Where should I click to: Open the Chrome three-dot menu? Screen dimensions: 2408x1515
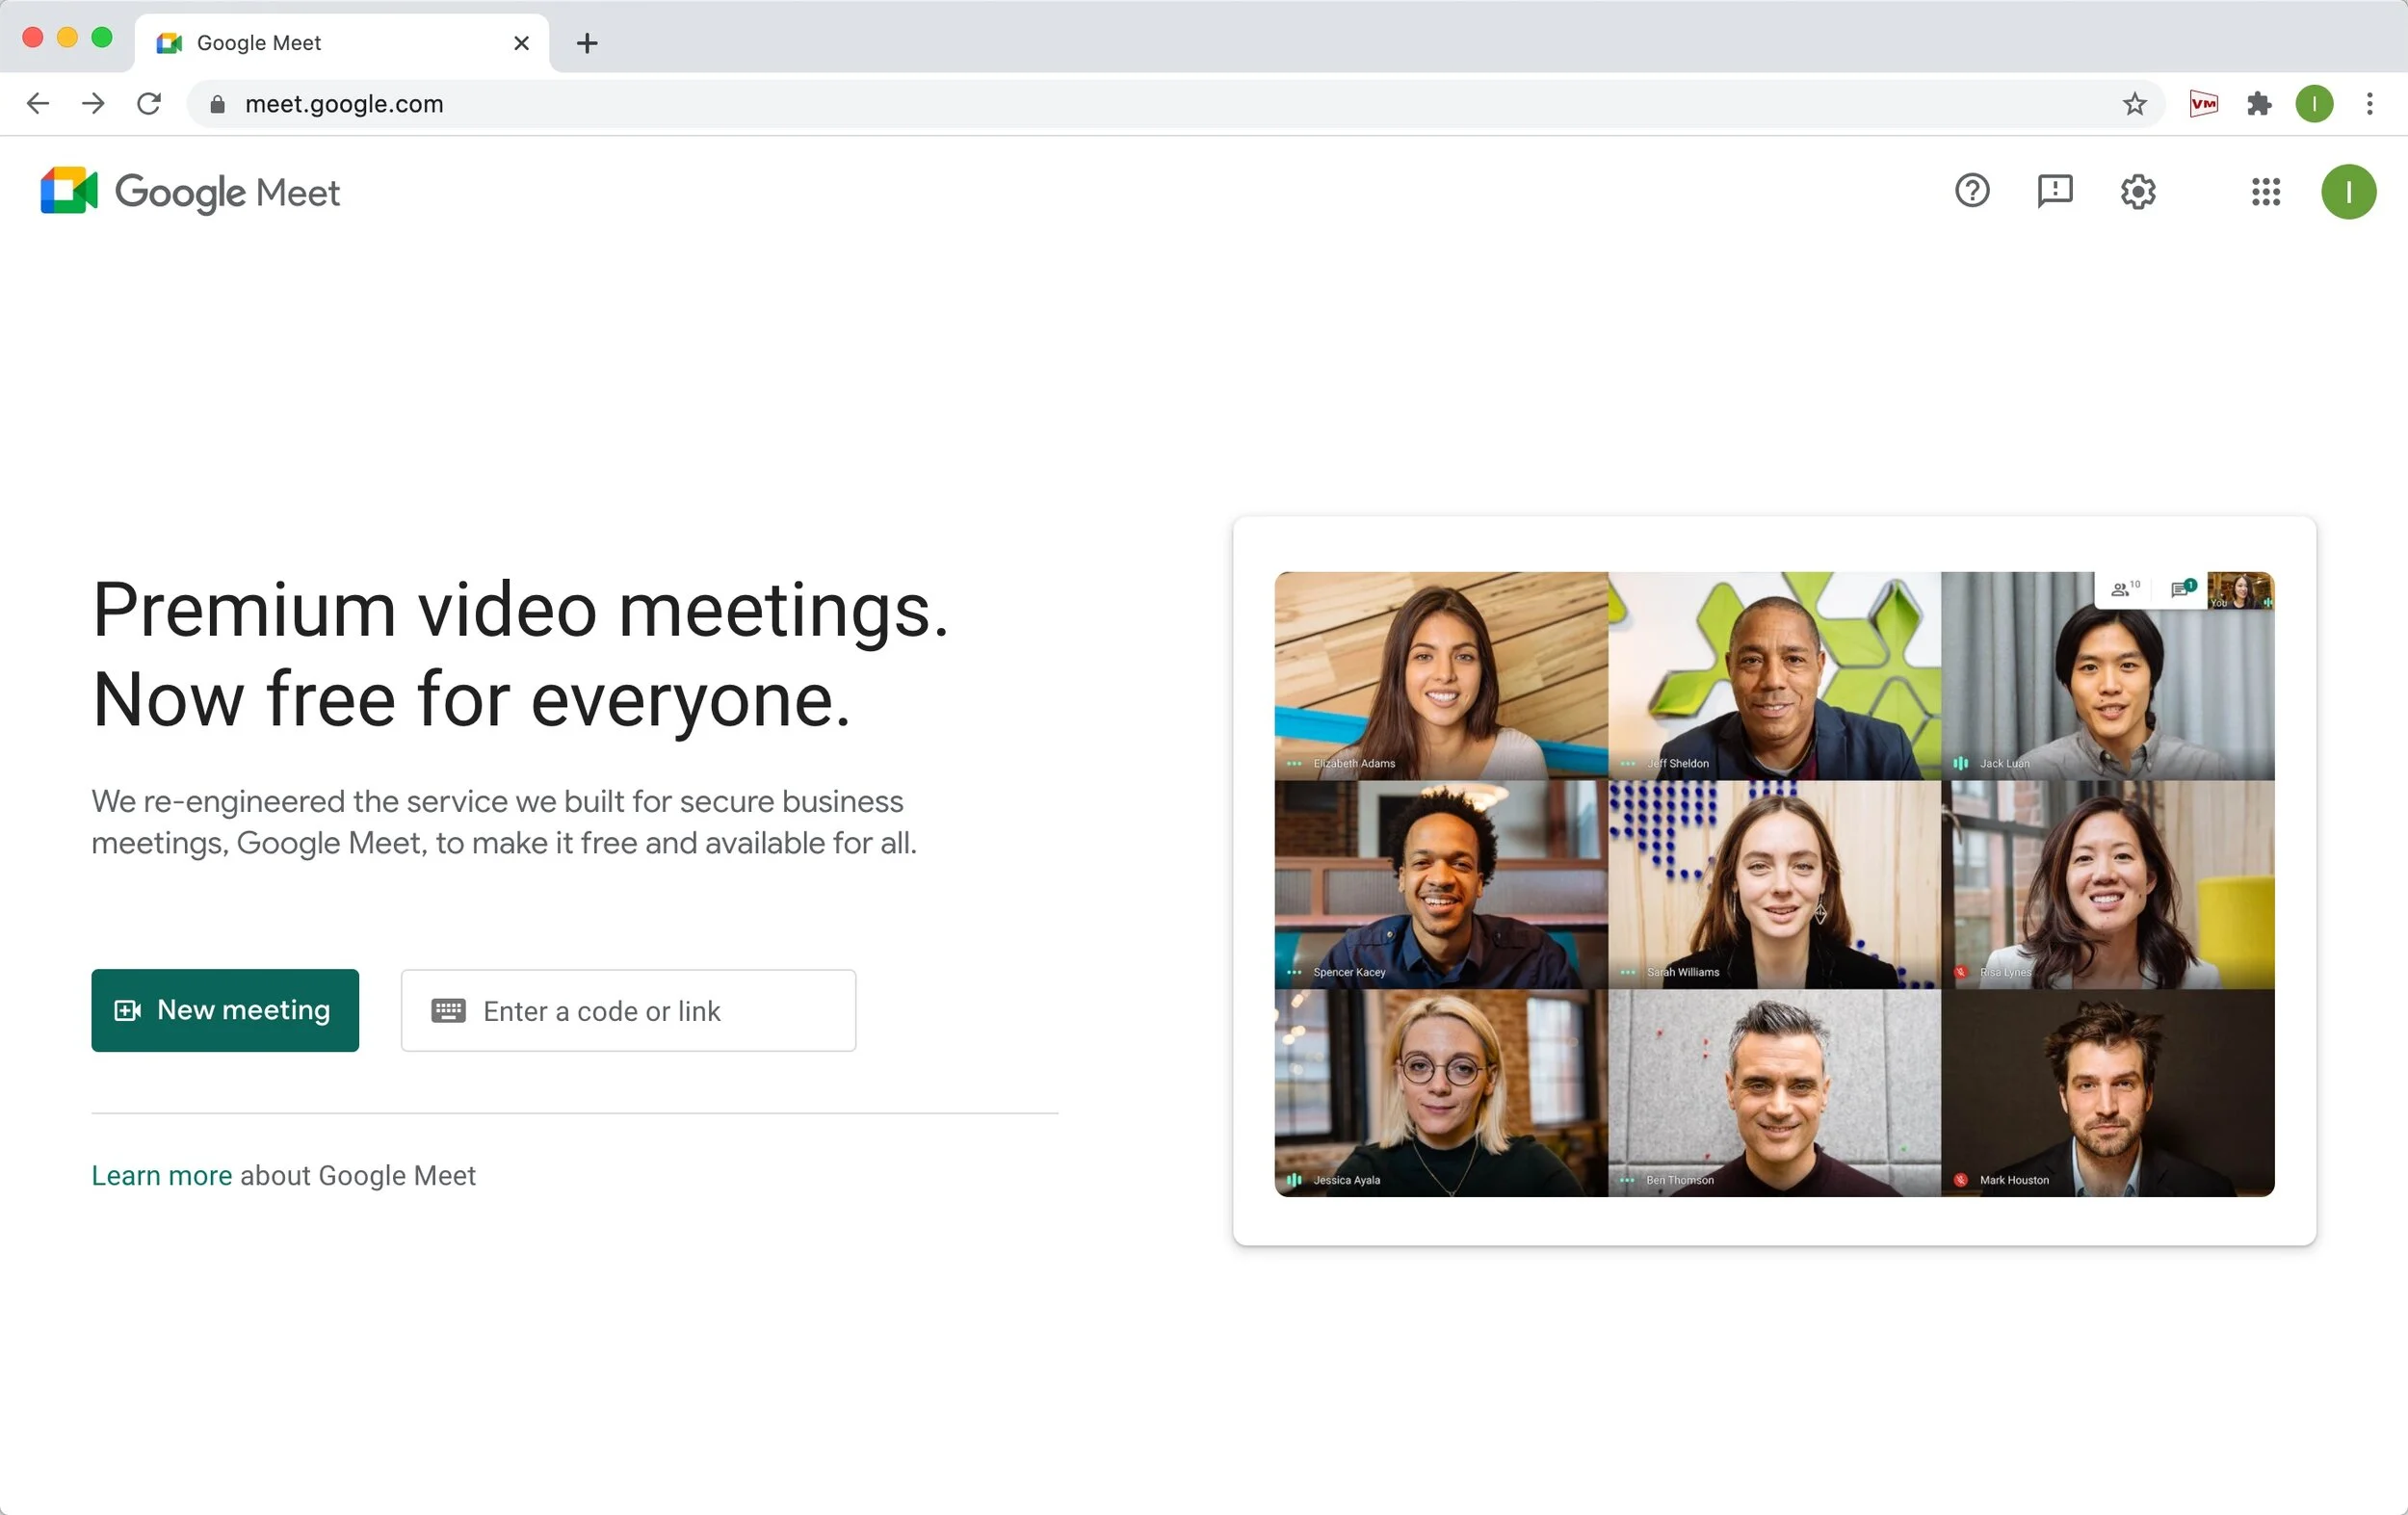tap(2369, 104)
